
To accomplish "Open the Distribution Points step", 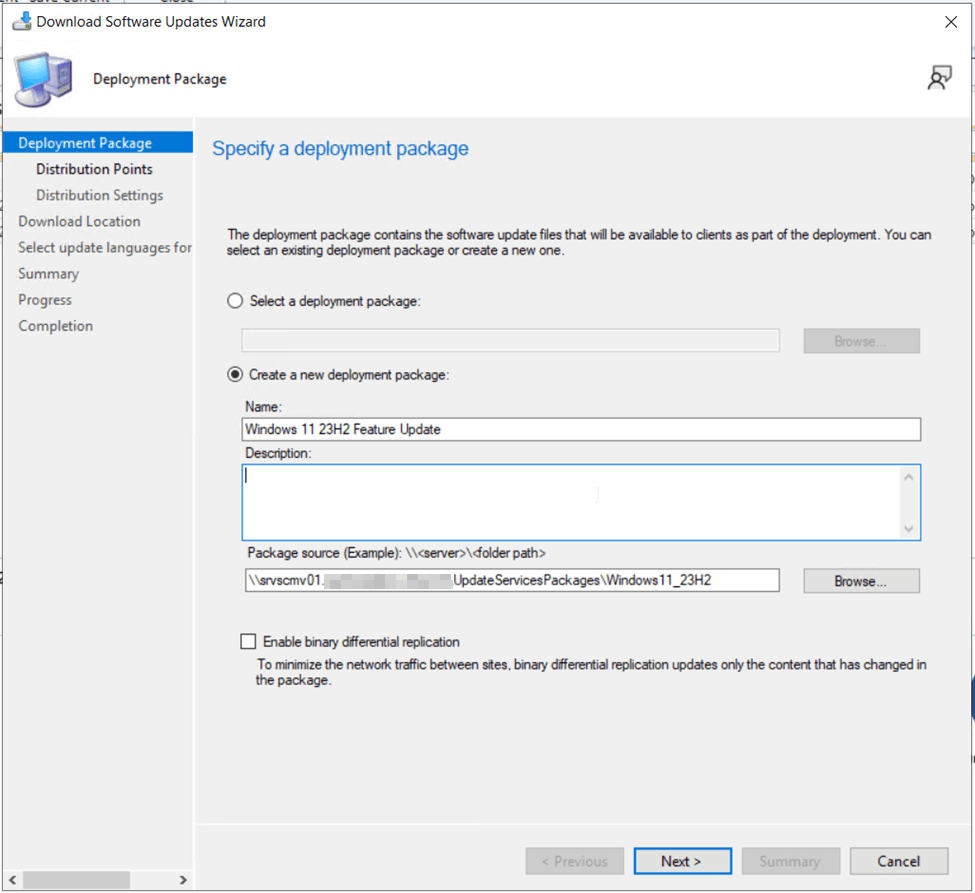I will (94, 169).
